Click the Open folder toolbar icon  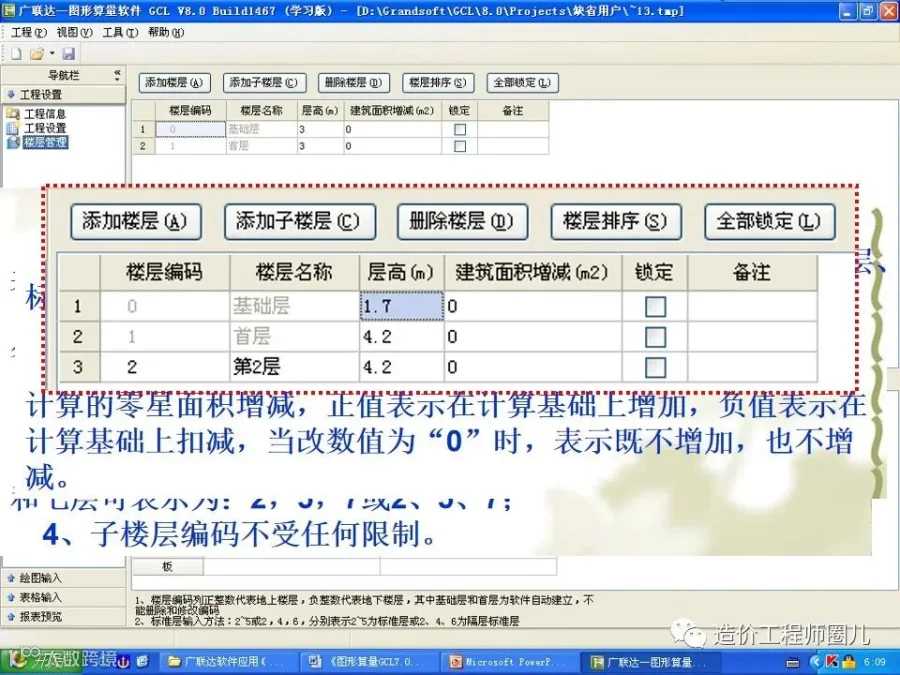click(37, 54)
